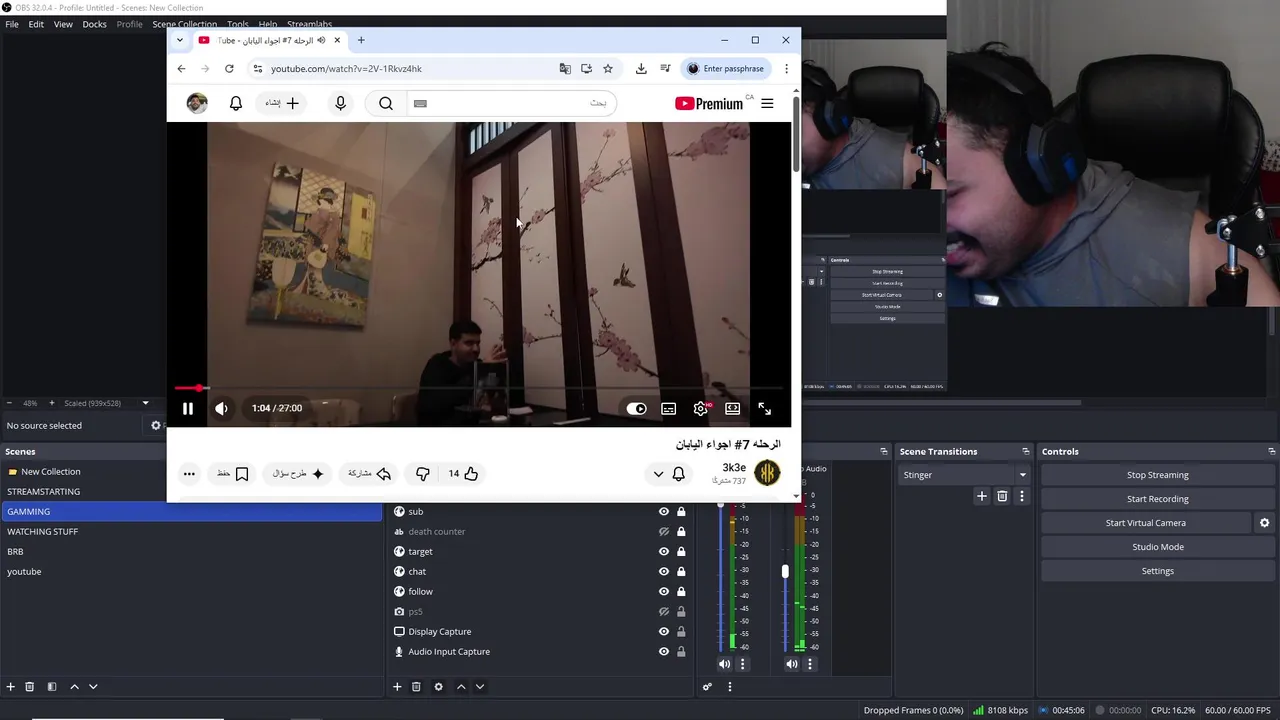Open YouTube notifications bell in header

236,103
